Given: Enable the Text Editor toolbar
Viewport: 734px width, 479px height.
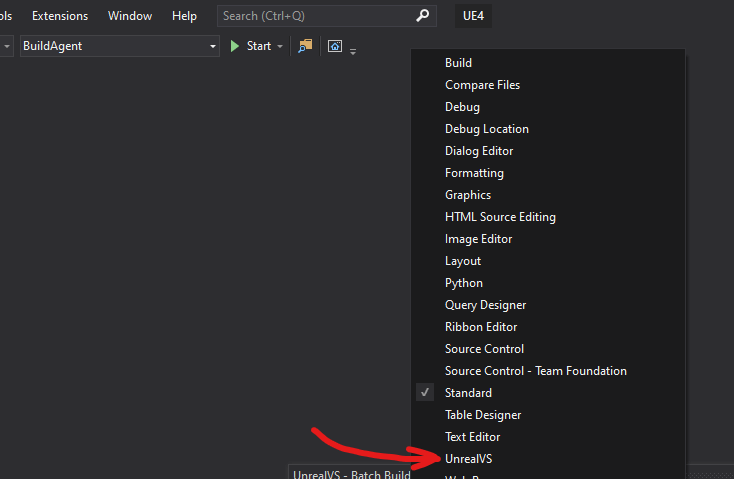Looking at the screenshot, I should click(472, 437).
